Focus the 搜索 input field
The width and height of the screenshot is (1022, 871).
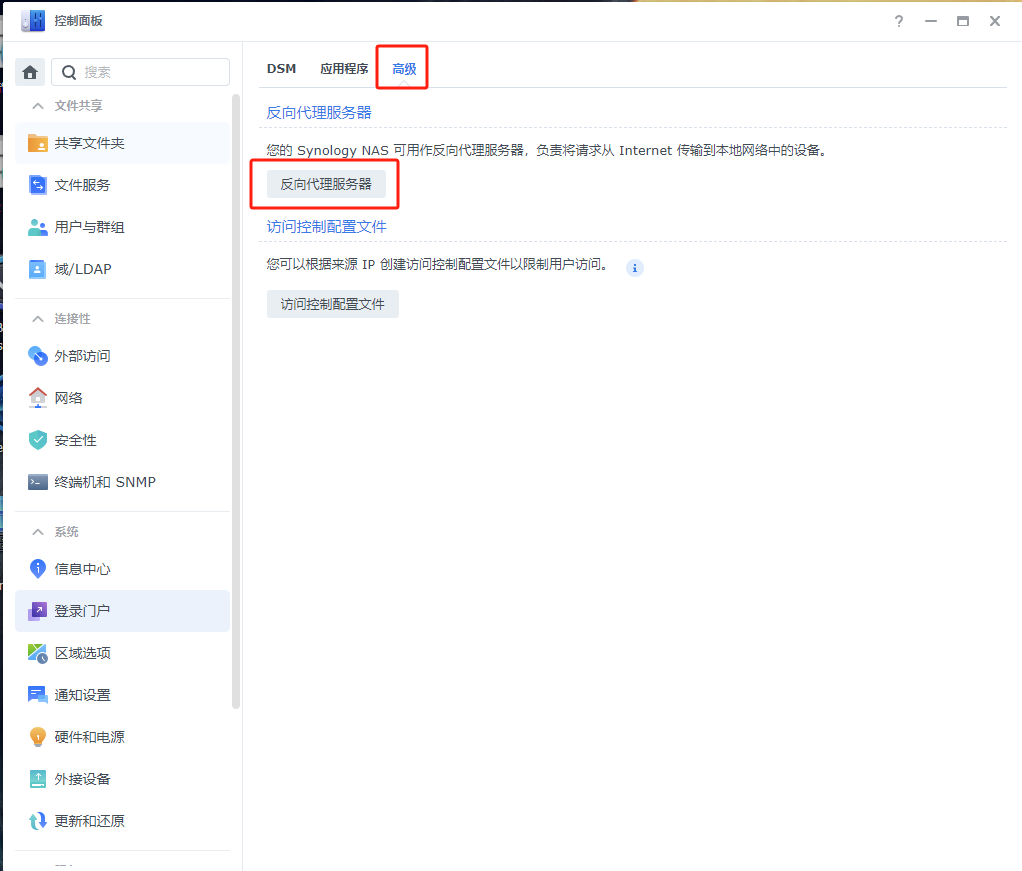141,72
